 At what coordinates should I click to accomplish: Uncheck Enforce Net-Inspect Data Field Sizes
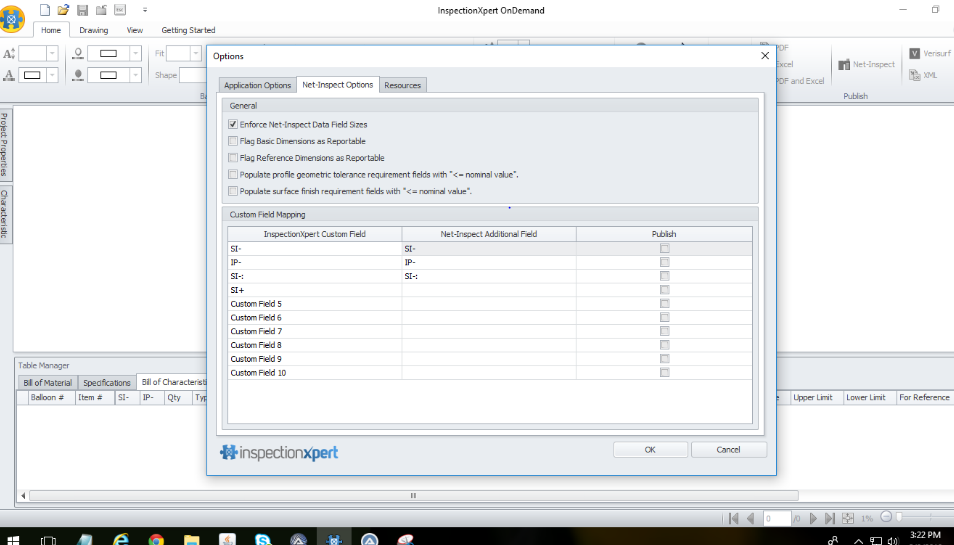coord(232,124)
